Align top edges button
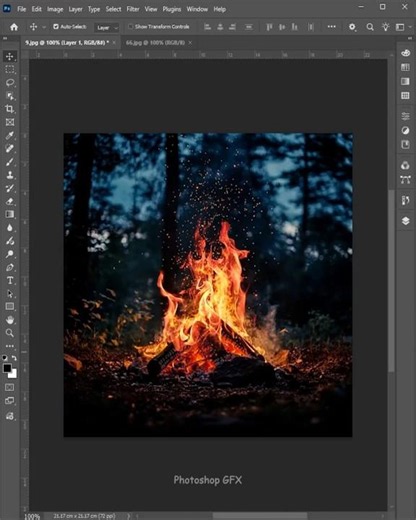 pyautogui.click(x=269, y=27)
